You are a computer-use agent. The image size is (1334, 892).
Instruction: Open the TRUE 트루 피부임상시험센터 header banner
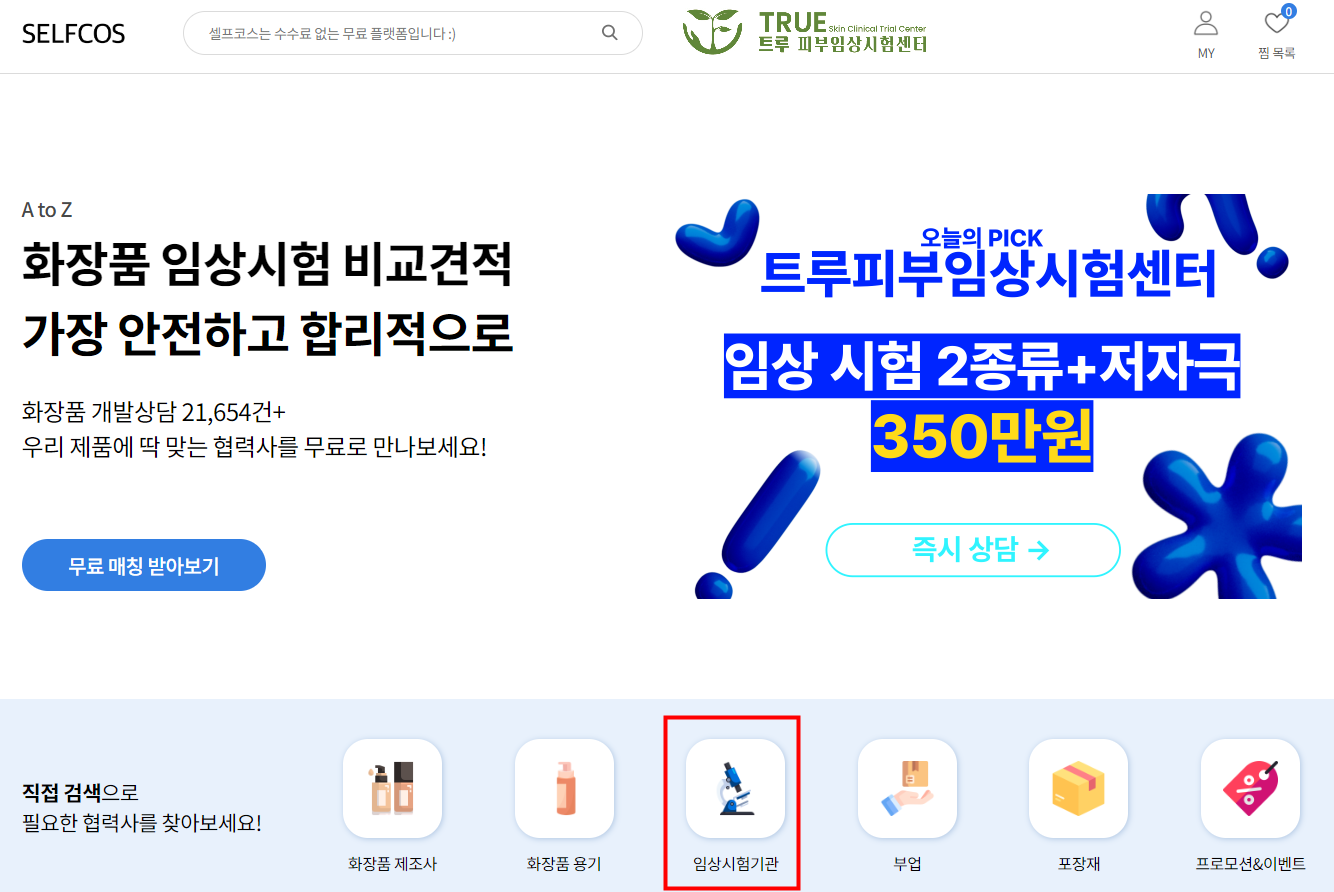point(806,33)
